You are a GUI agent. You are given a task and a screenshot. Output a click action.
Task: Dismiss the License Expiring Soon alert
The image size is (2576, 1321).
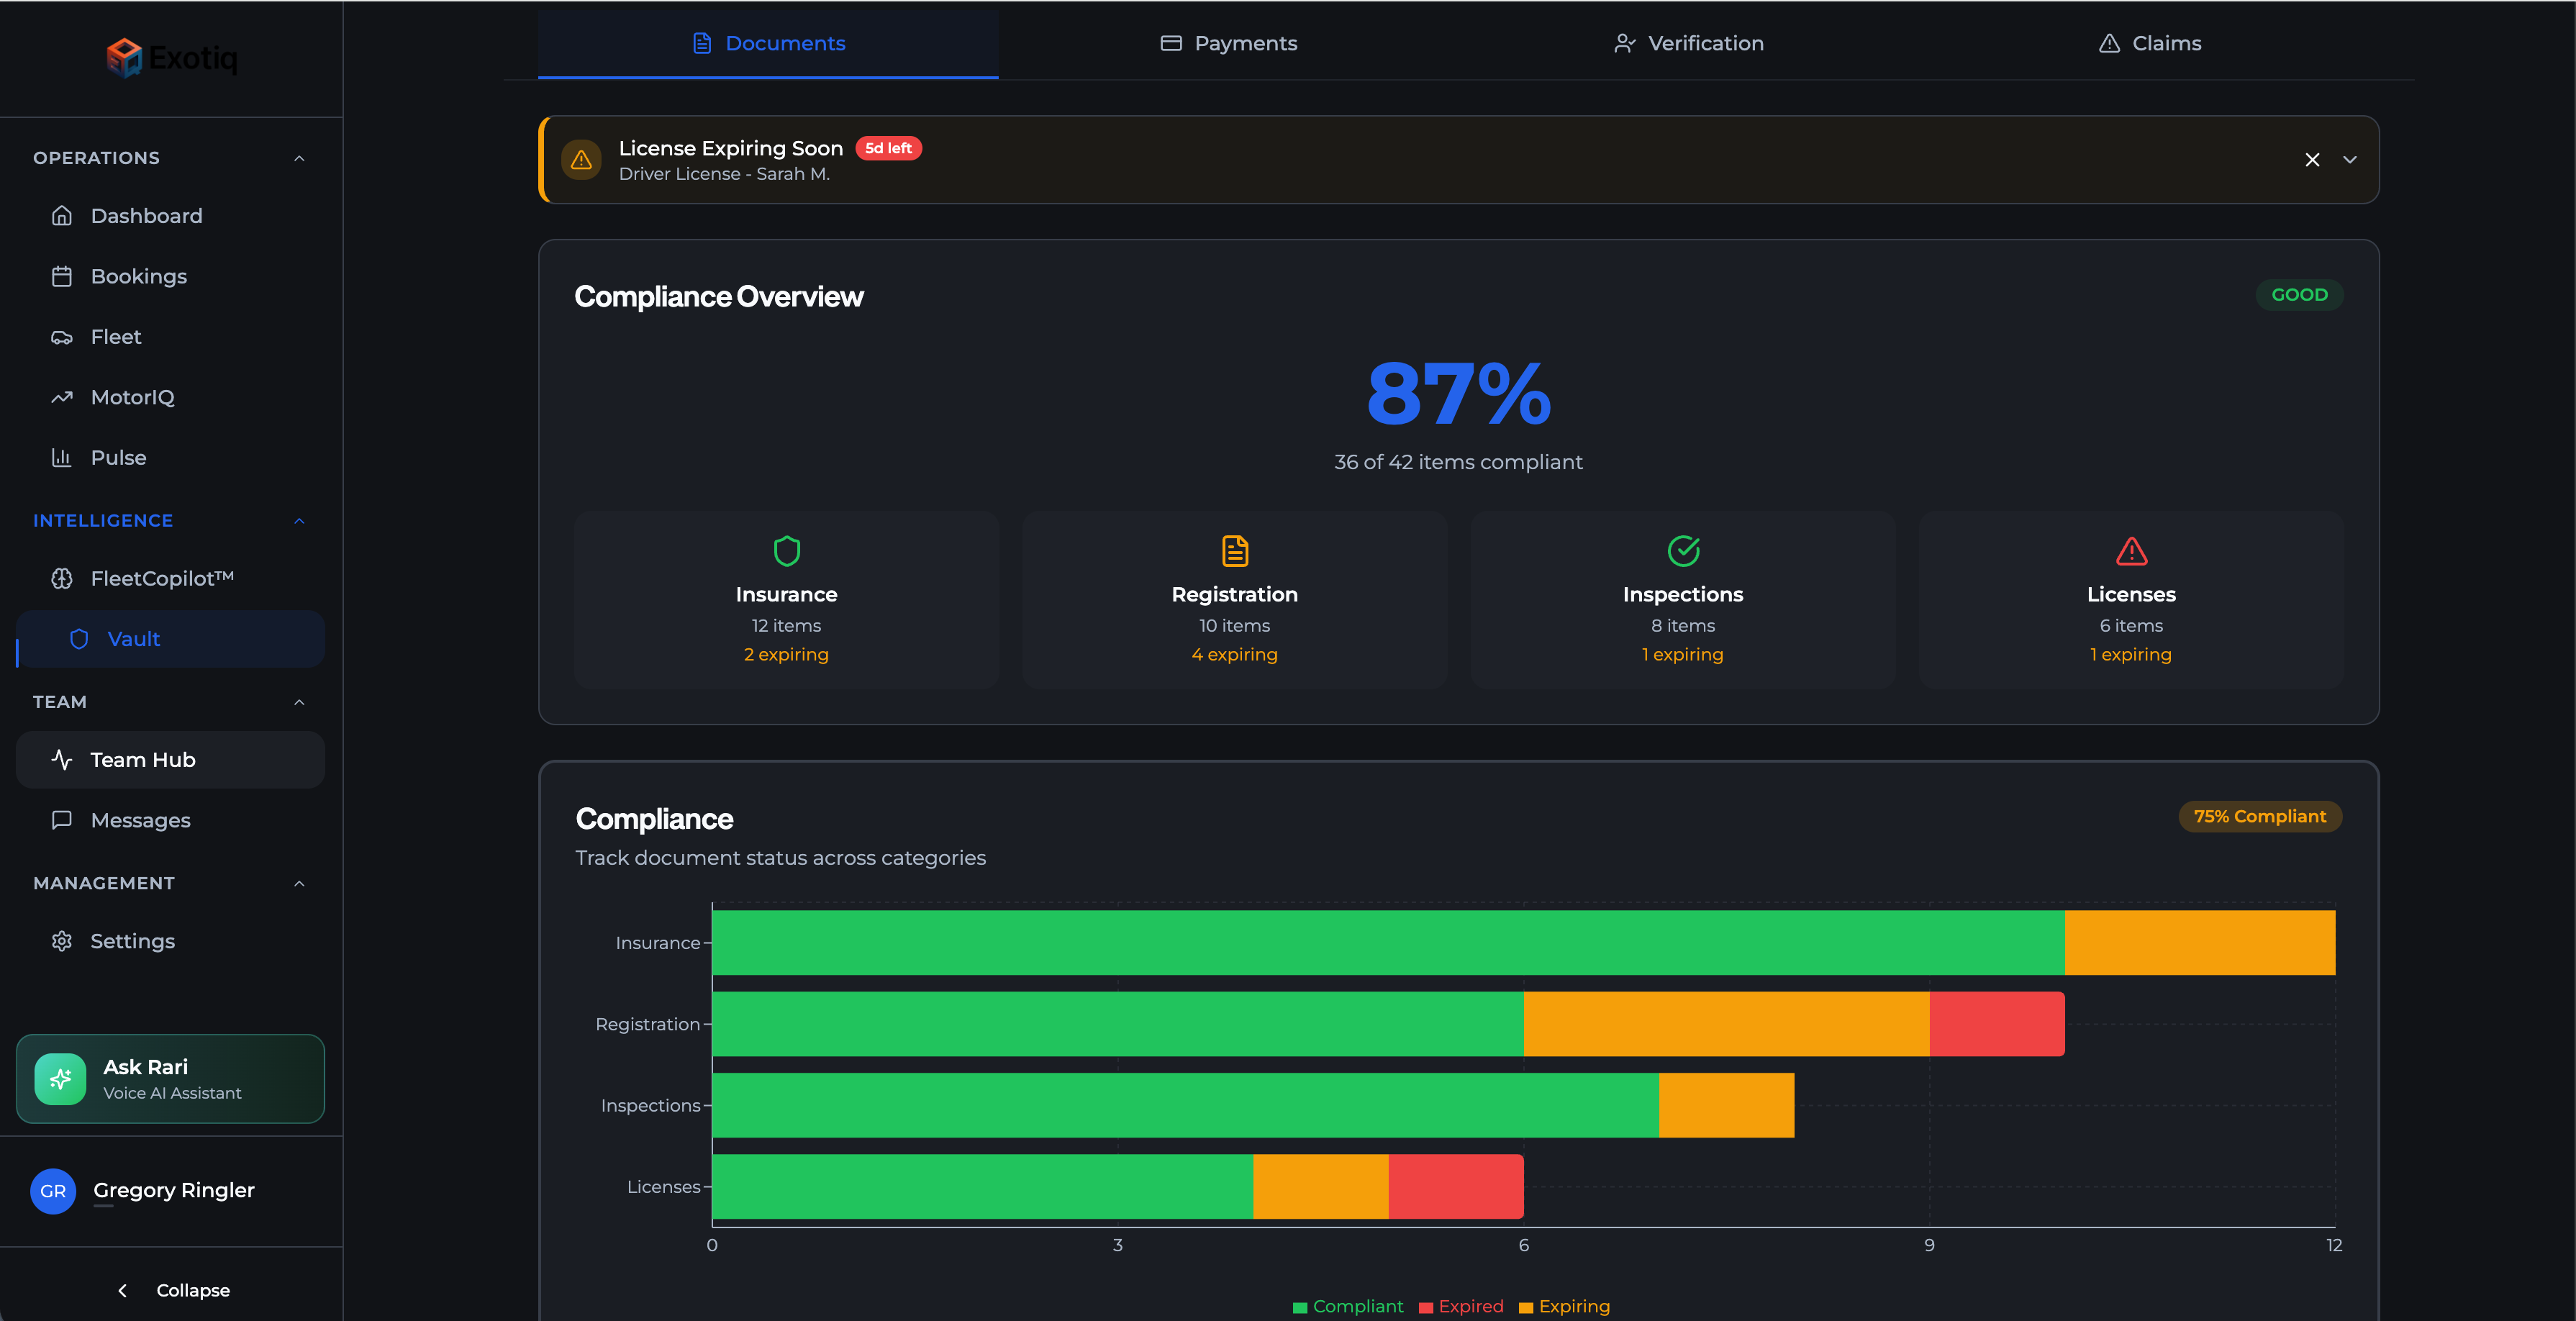tap(2311, 160)
